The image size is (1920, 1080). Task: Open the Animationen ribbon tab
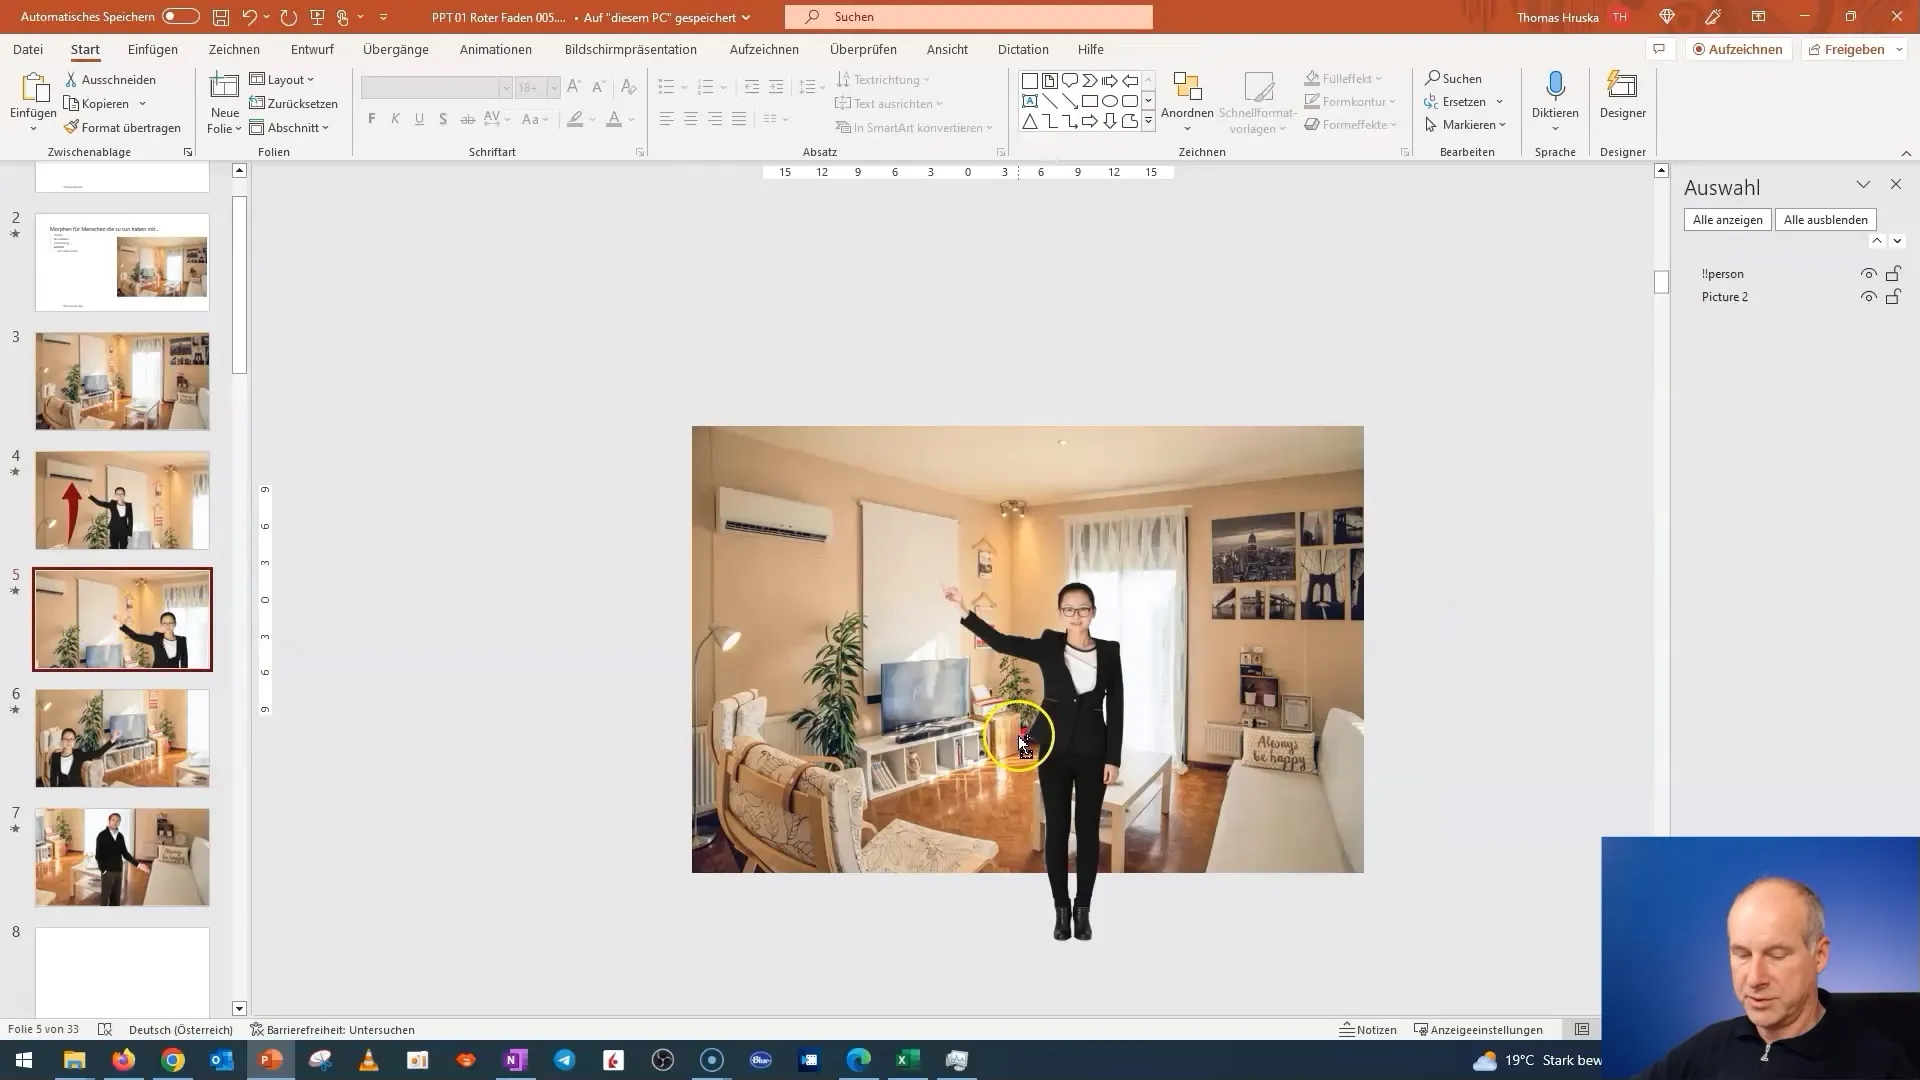coord(495,49)
